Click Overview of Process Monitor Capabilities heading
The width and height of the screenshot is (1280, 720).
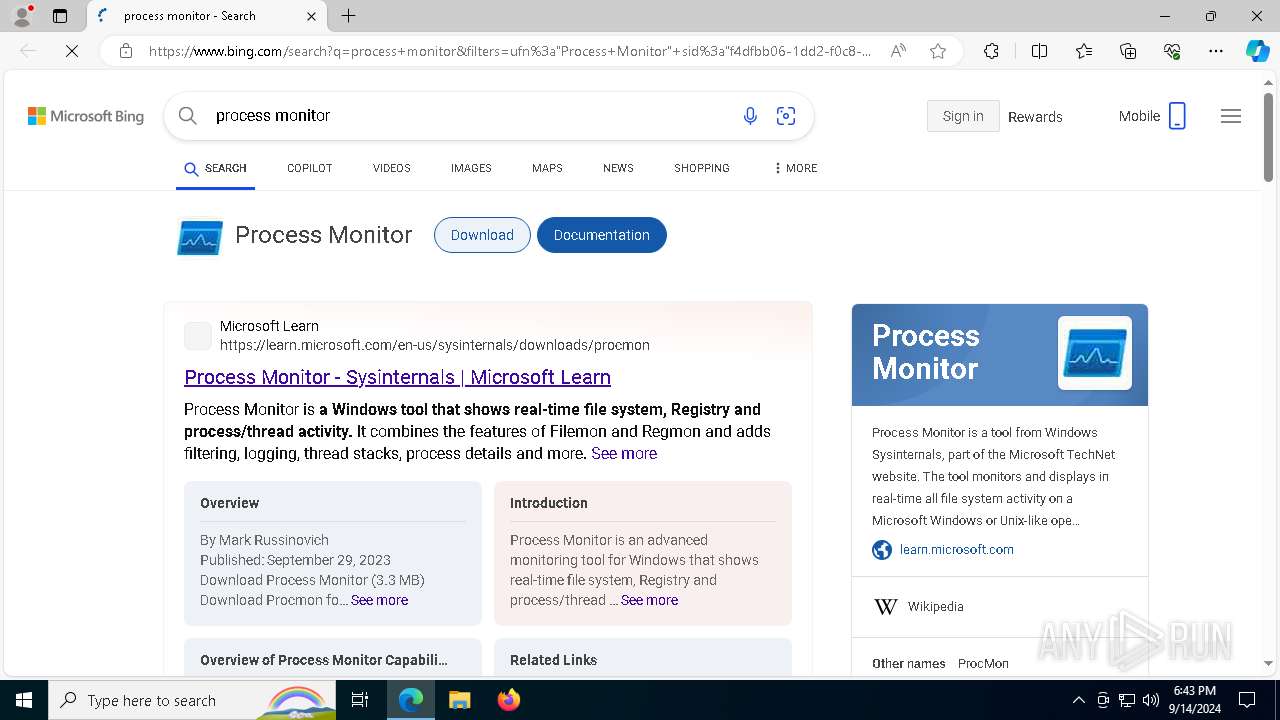(324, 660)
